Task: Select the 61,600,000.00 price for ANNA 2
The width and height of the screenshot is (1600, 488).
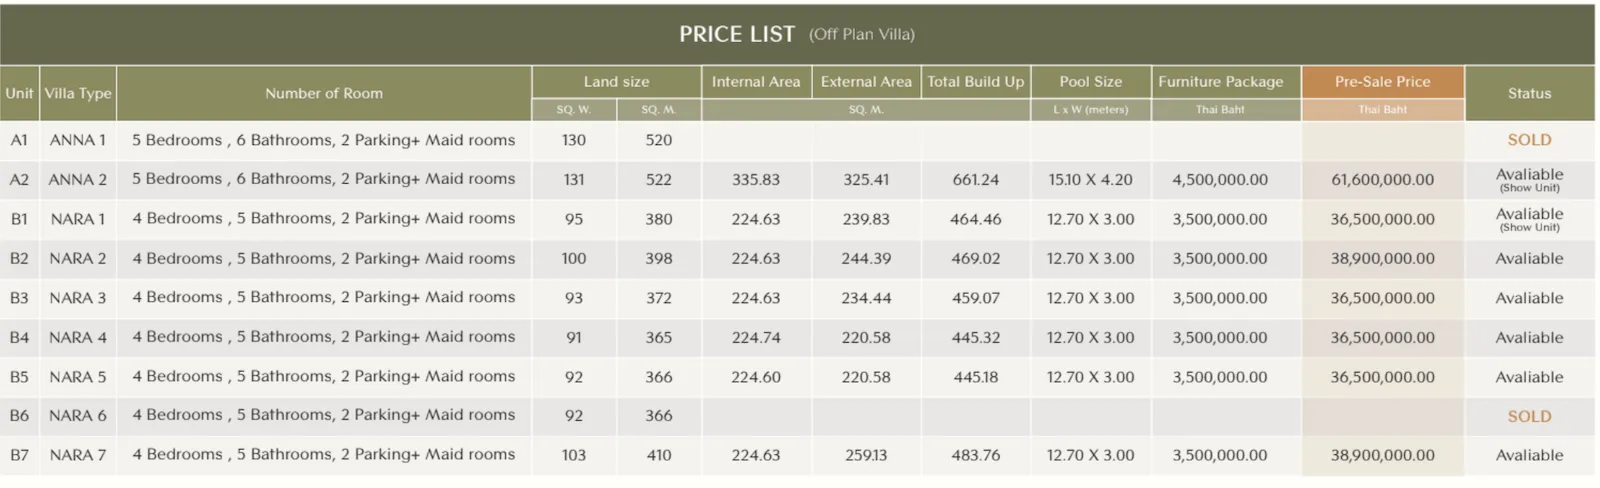Action: click(1382, 180)
